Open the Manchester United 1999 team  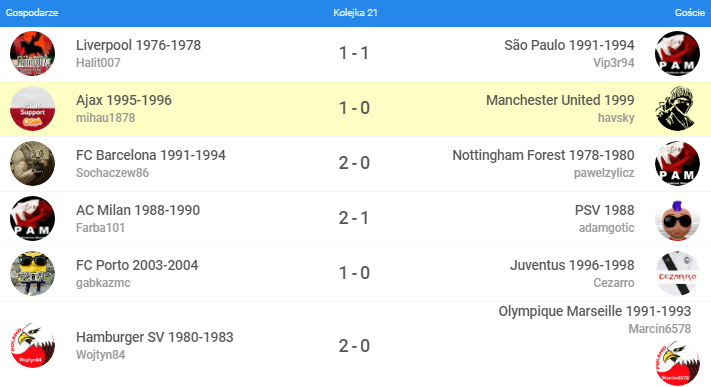pyautogui.click(x=560, y=100)
